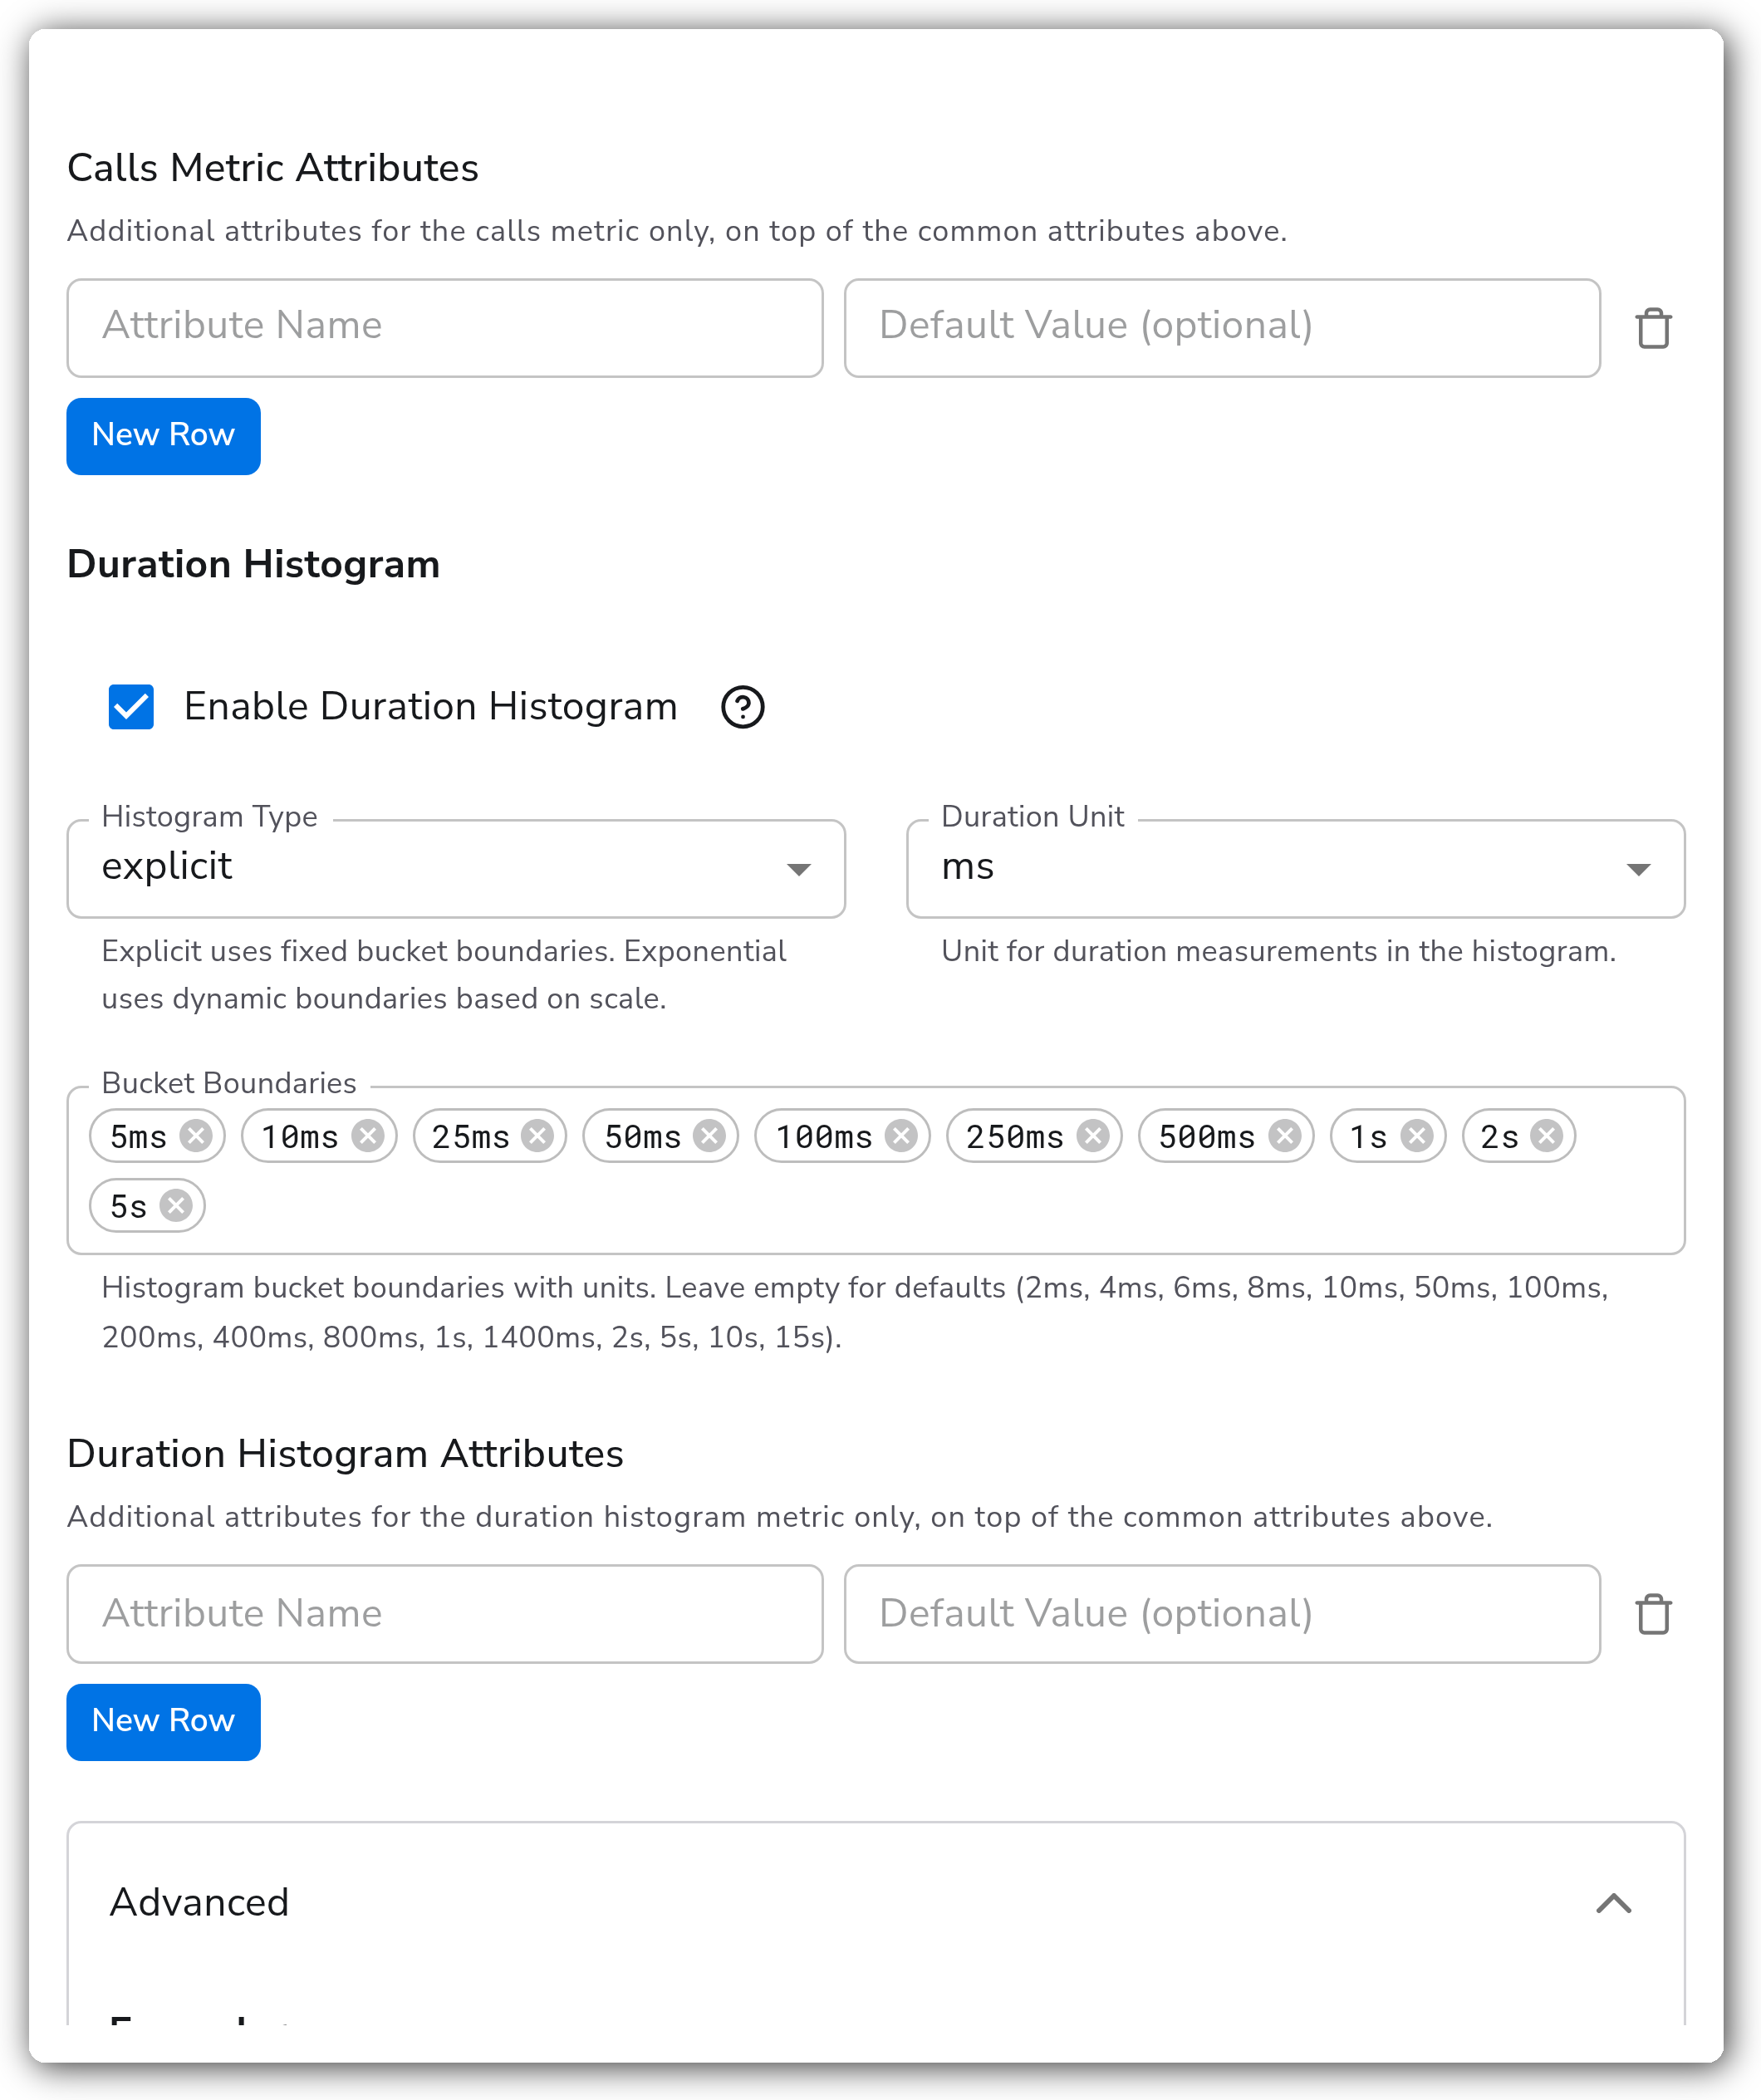This screenshot has height=2100, width=1761.
Task: Focus Attribute Name field for calls metric
Action: point(445,328)
